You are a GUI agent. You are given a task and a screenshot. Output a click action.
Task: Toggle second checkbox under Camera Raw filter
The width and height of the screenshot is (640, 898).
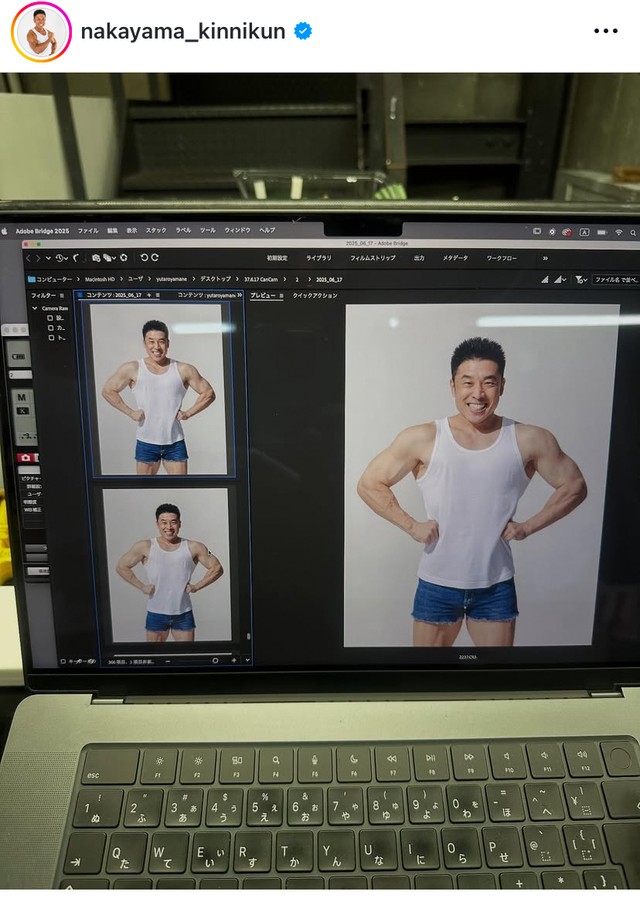click(x=51, y=328)
